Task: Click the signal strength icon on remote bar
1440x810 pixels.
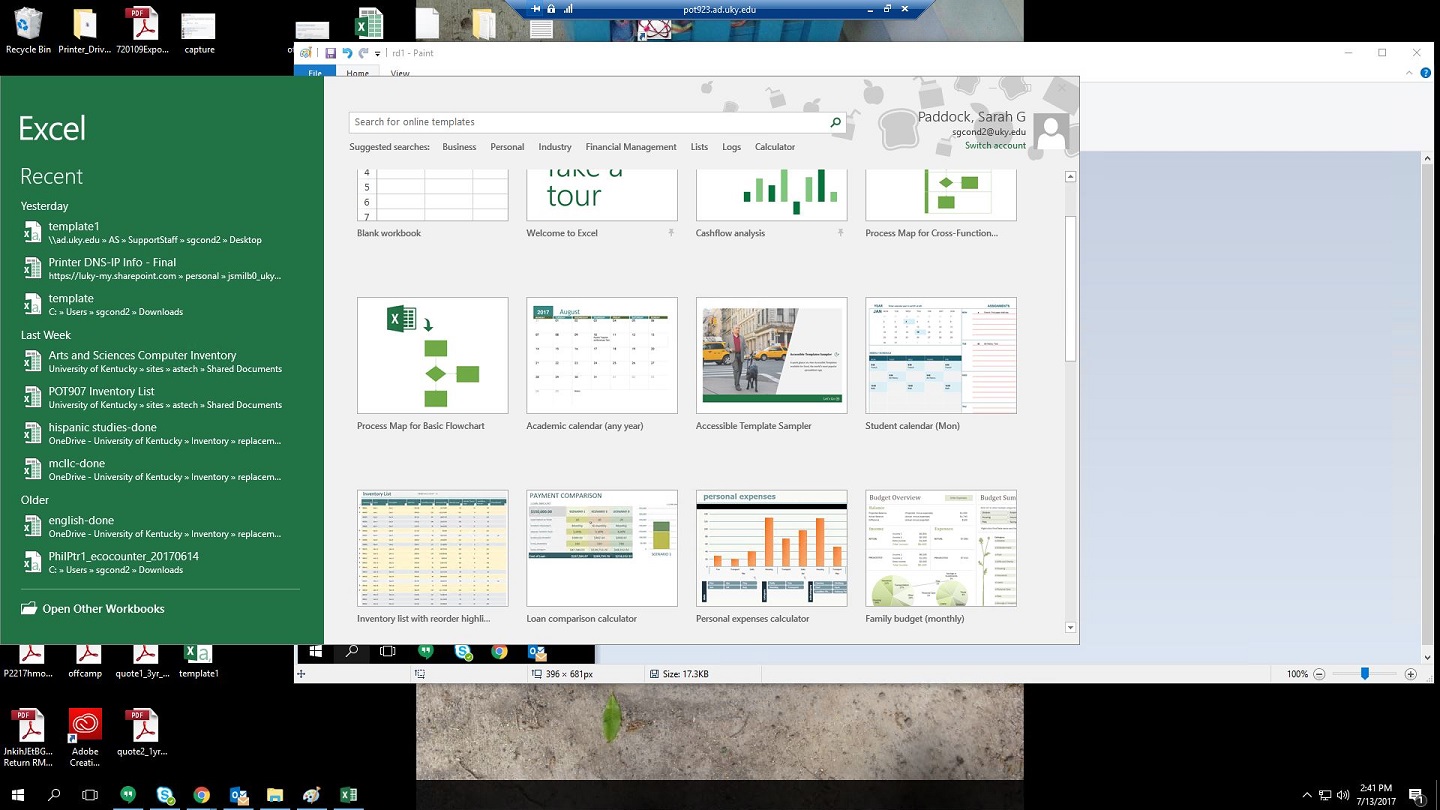Action: [568, 9]
